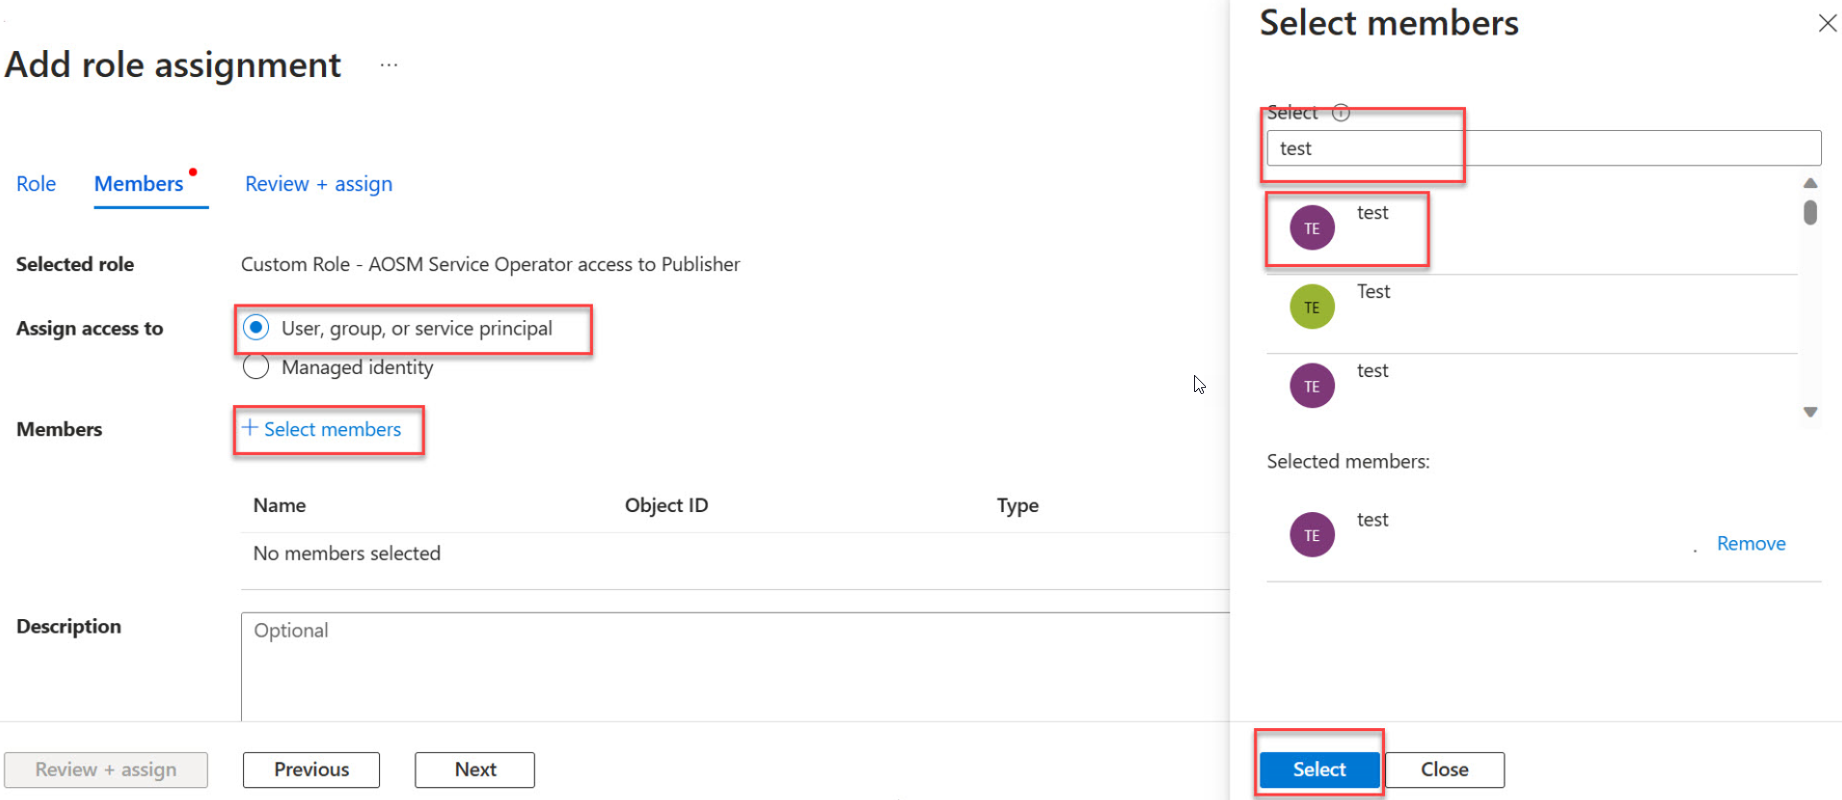This screenshot has height=800, width=1842.
Task: Open the Review + assign tab
Action: [318, 184]
